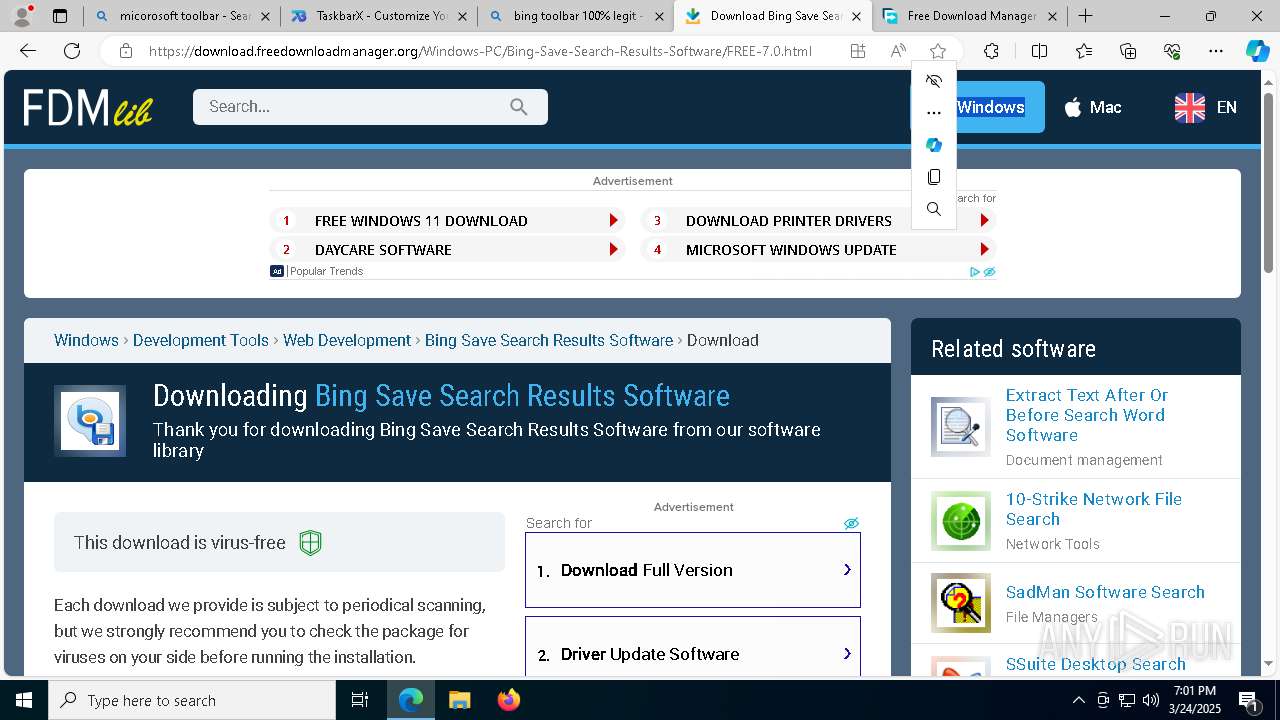The width and height of the screenshot is (1280, 720).
Task: Click the arrow next to Download Printer Drivers
Action: pyautogui.click(x=985, y=221)
